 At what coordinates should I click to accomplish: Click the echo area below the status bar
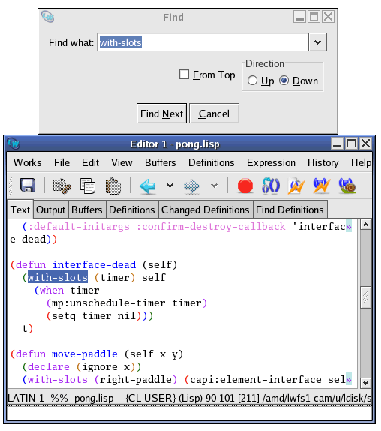point(189,413)
